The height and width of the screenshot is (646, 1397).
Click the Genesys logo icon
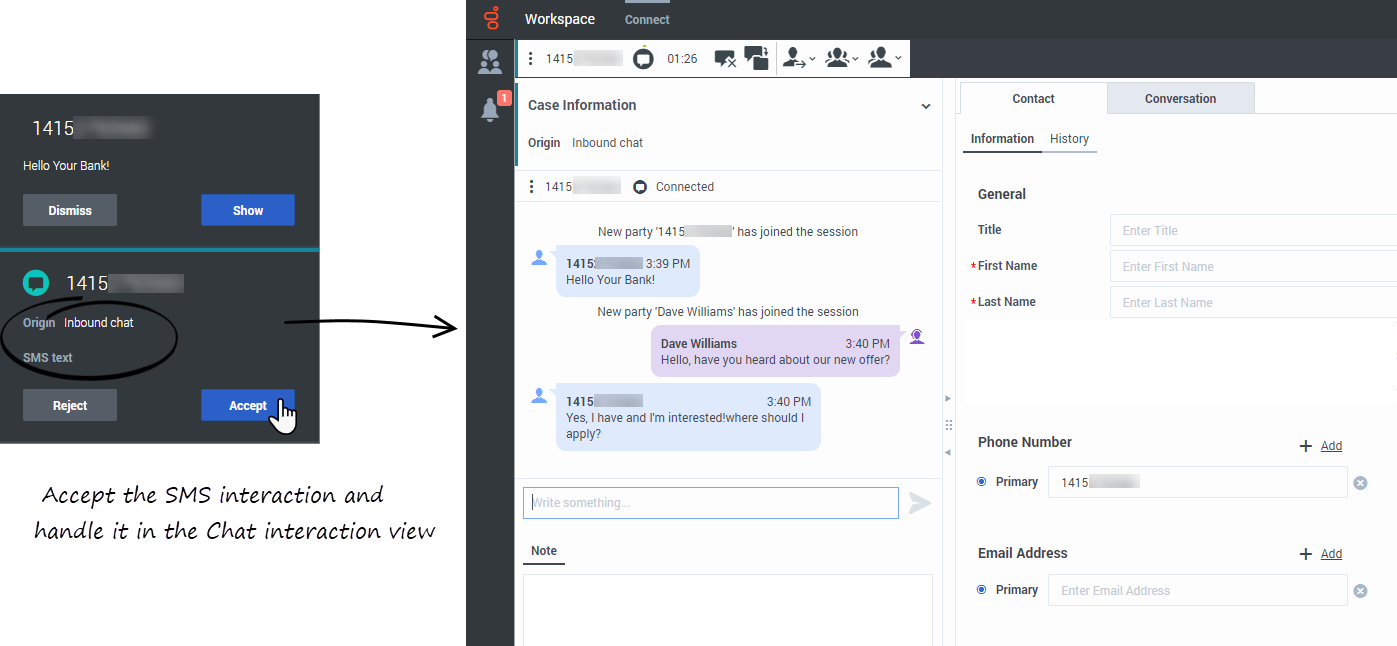click(491, 18)
